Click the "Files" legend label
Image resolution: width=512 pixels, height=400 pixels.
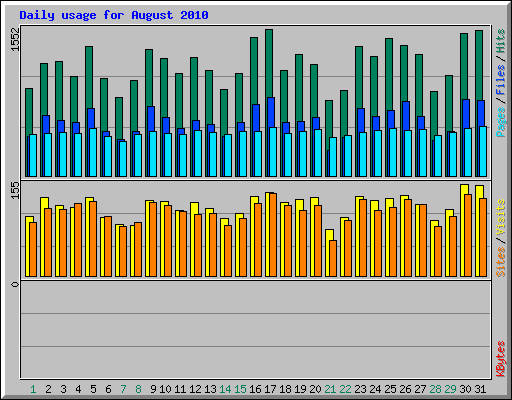coord(501,80)
